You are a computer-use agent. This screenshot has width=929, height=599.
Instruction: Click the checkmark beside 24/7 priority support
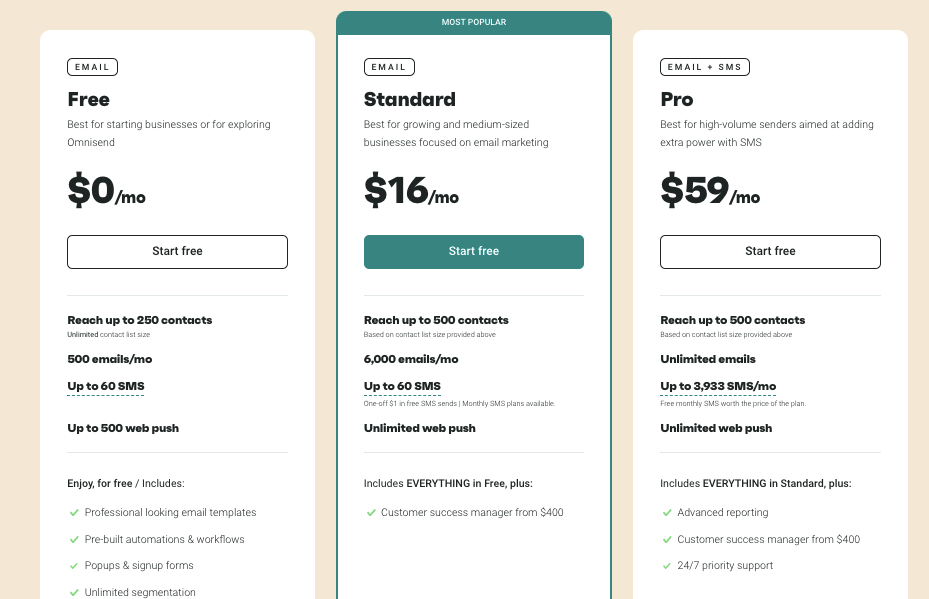pos(667,565)
